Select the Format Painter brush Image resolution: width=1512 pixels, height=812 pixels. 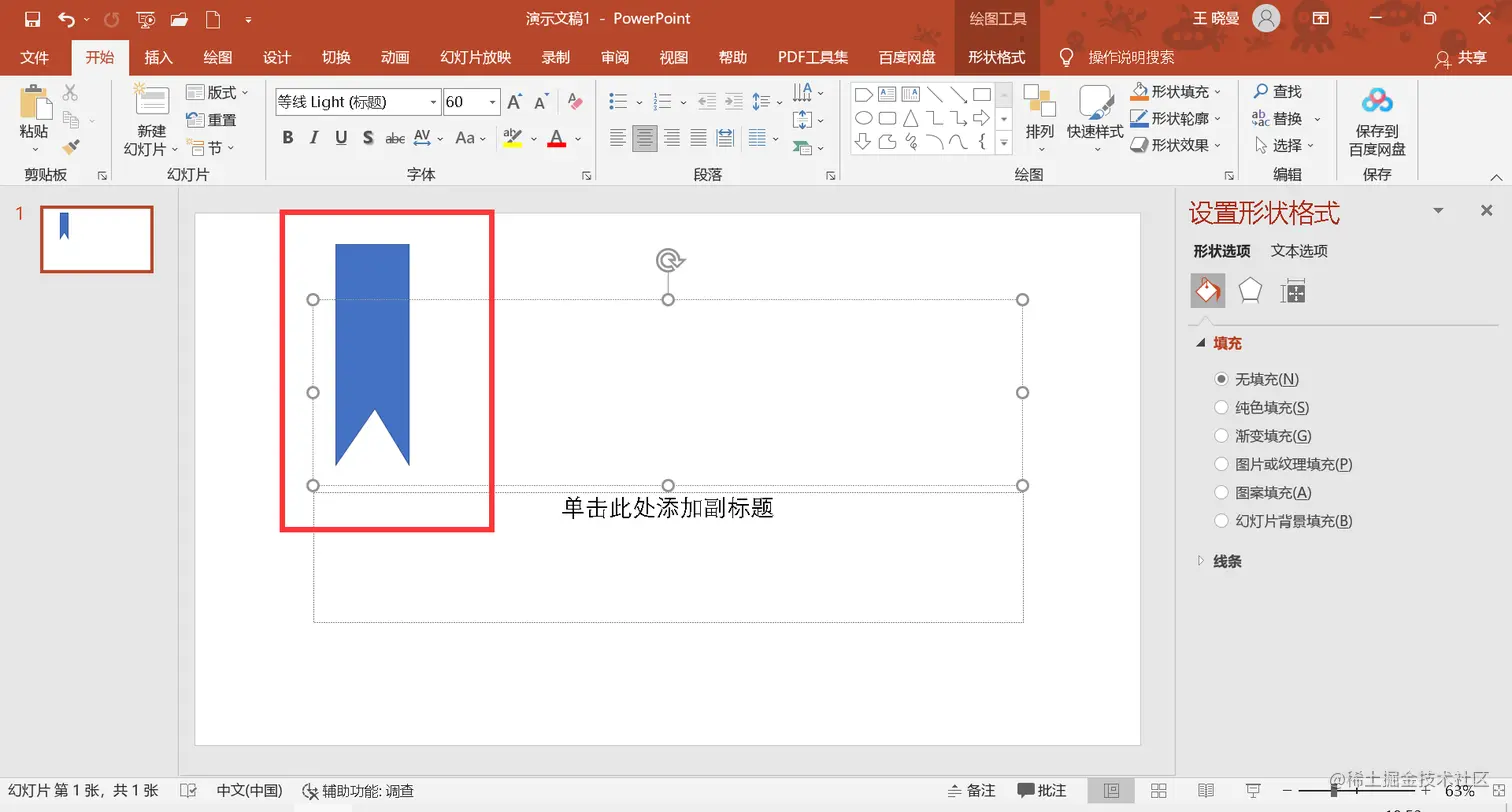pyautogui.click(x=70, y=147)
